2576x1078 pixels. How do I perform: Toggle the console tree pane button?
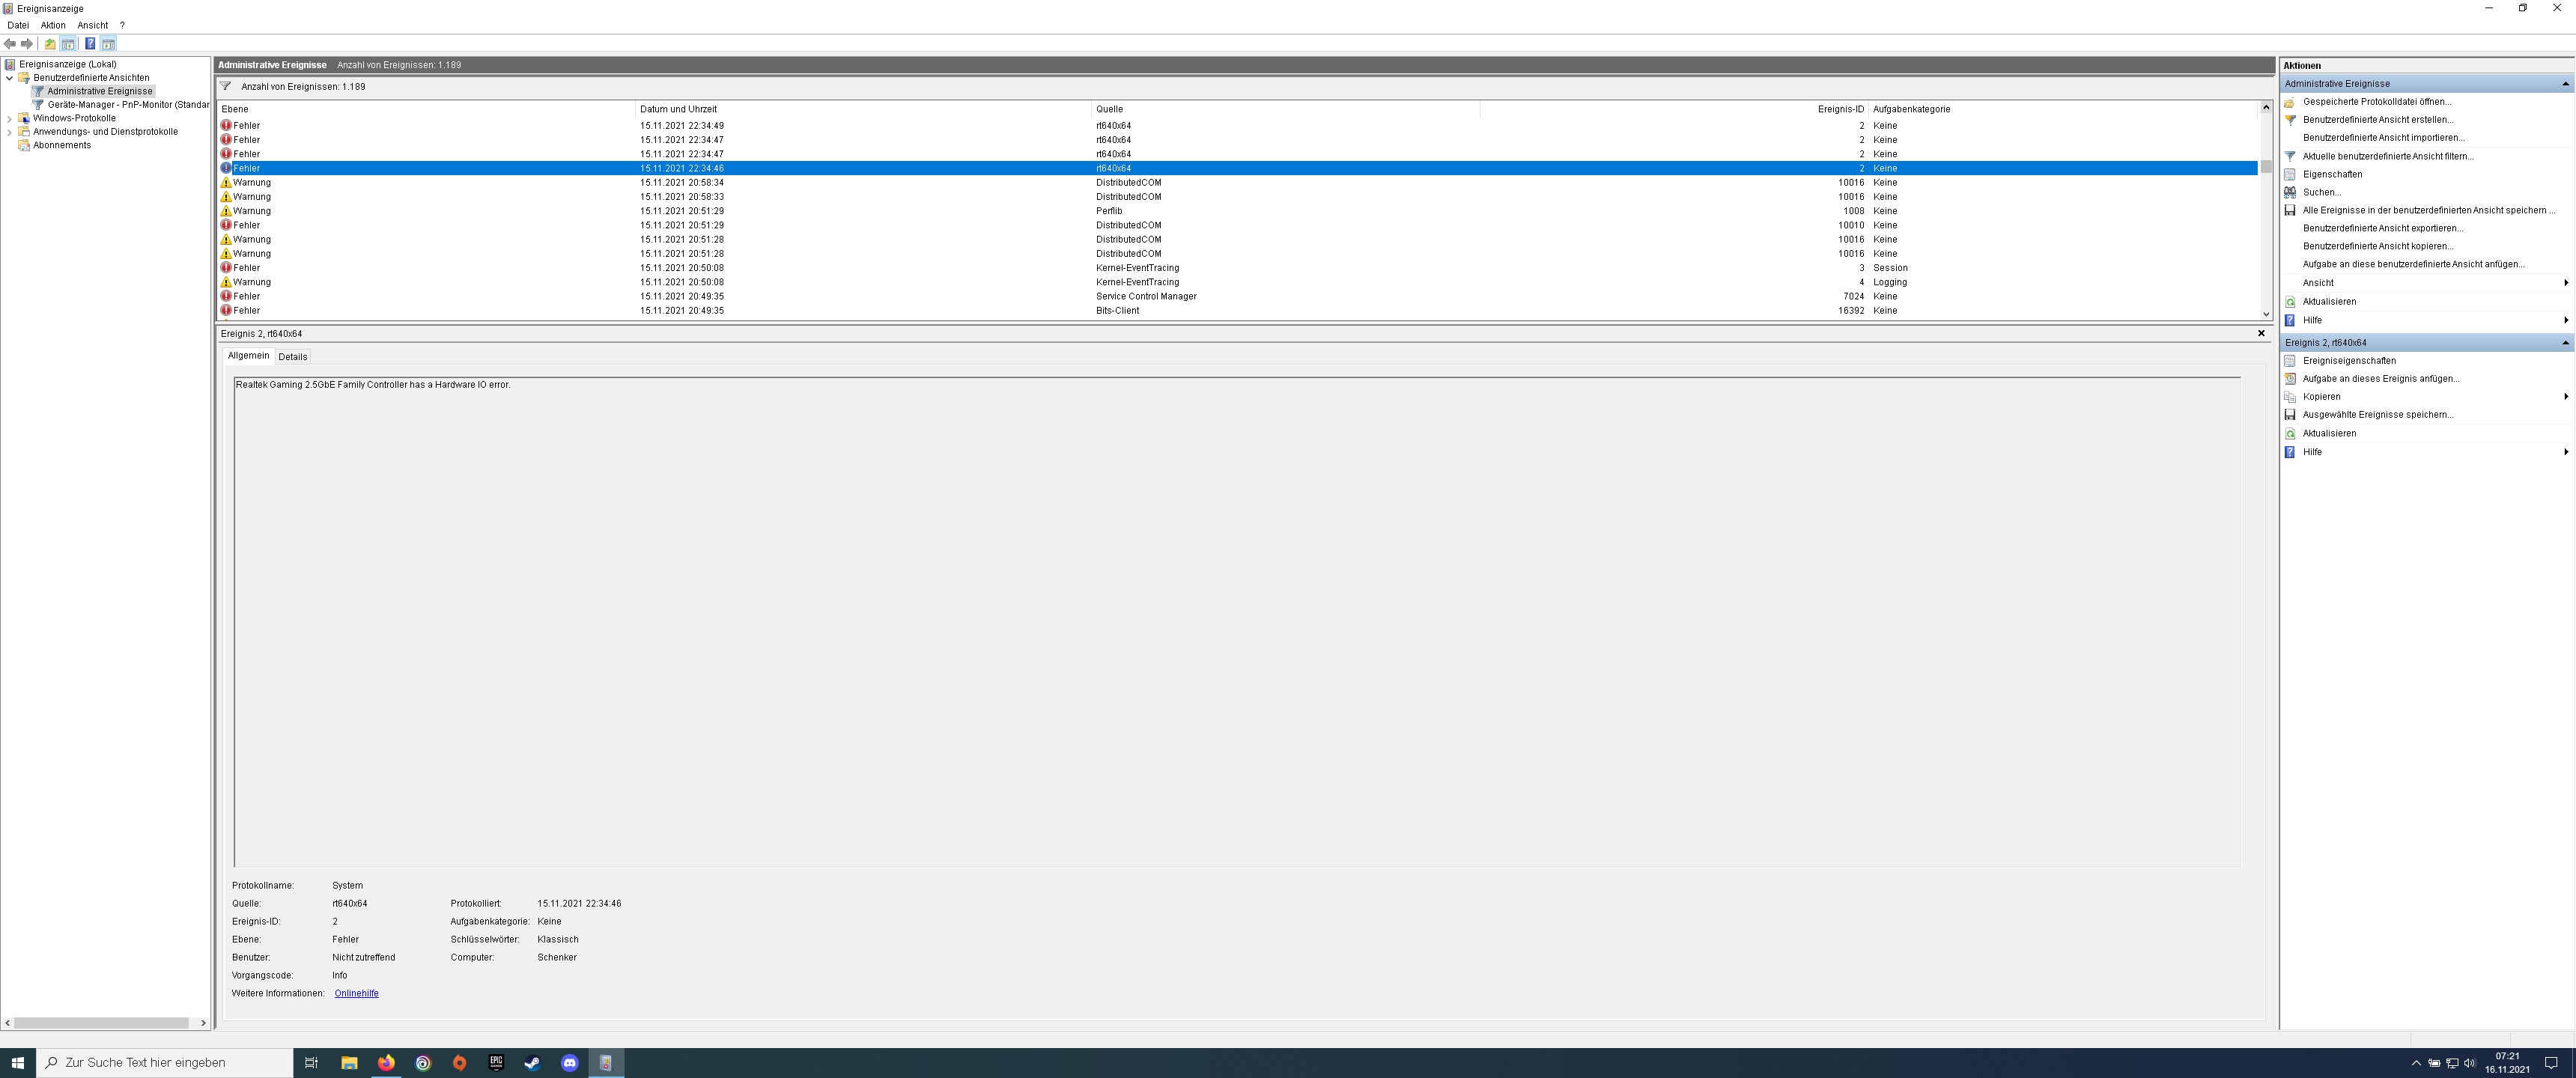(x=68, y=44)
